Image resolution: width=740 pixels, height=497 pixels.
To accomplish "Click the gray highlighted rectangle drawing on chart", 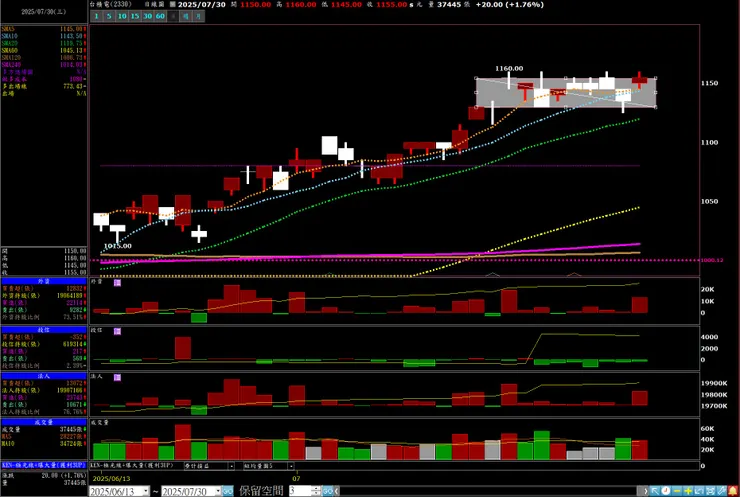I will click(x=566, y=93).
